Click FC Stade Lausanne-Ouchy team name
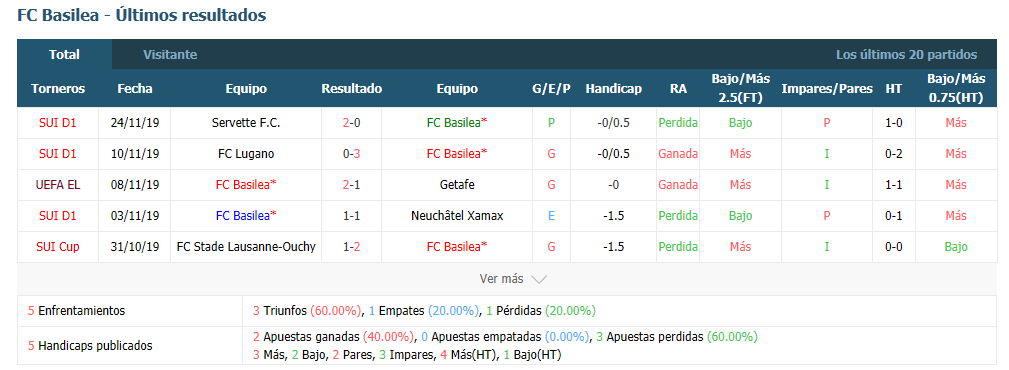This screenshot has width=1009, height=370. tap(246, 246)
